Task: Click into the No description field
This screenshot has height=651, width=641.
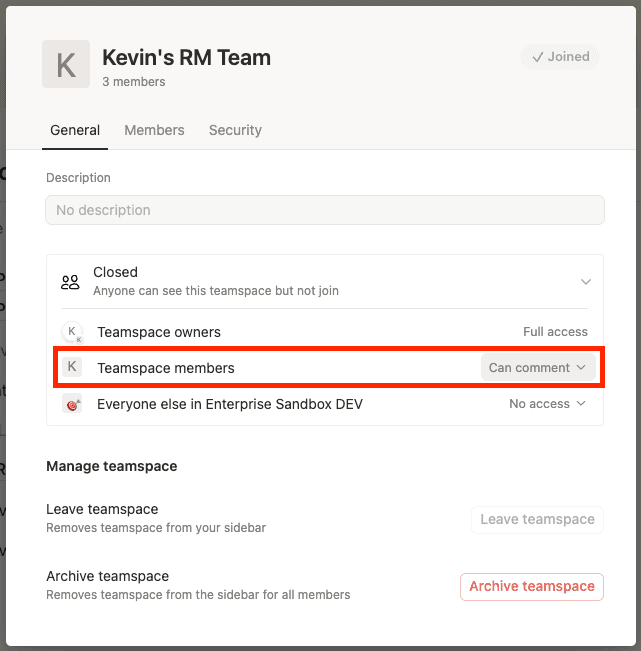Action: coord(325,210)
